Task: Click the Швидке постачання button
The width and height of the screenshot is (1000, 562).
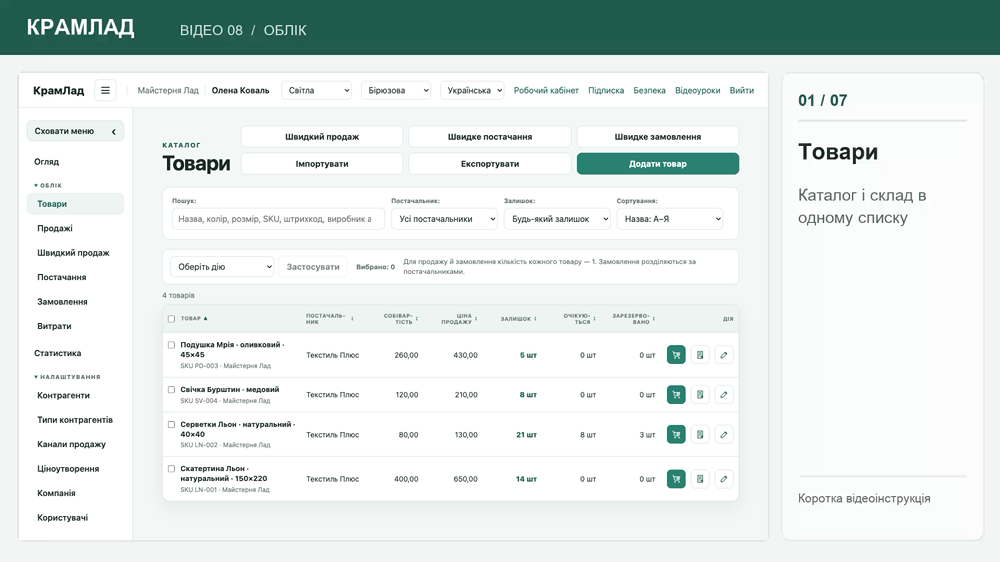Action: point(490,137)
